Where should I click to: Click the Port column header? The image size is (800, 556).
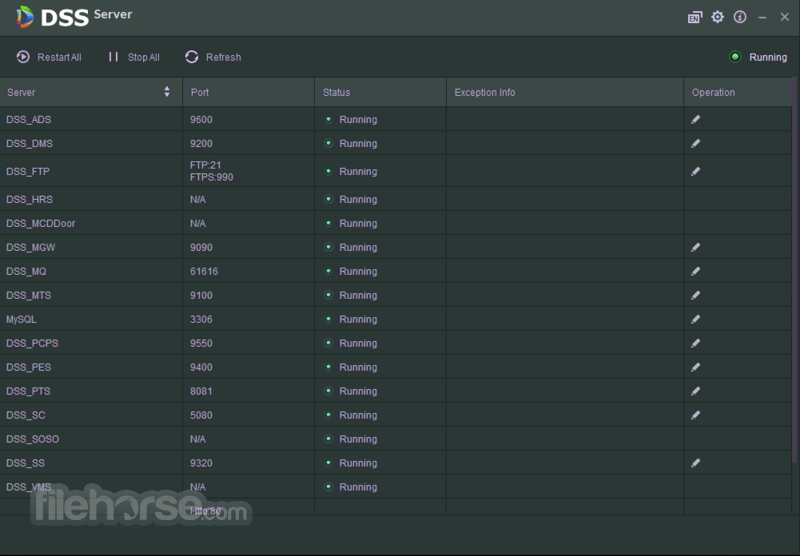click(x=248, y=92)
